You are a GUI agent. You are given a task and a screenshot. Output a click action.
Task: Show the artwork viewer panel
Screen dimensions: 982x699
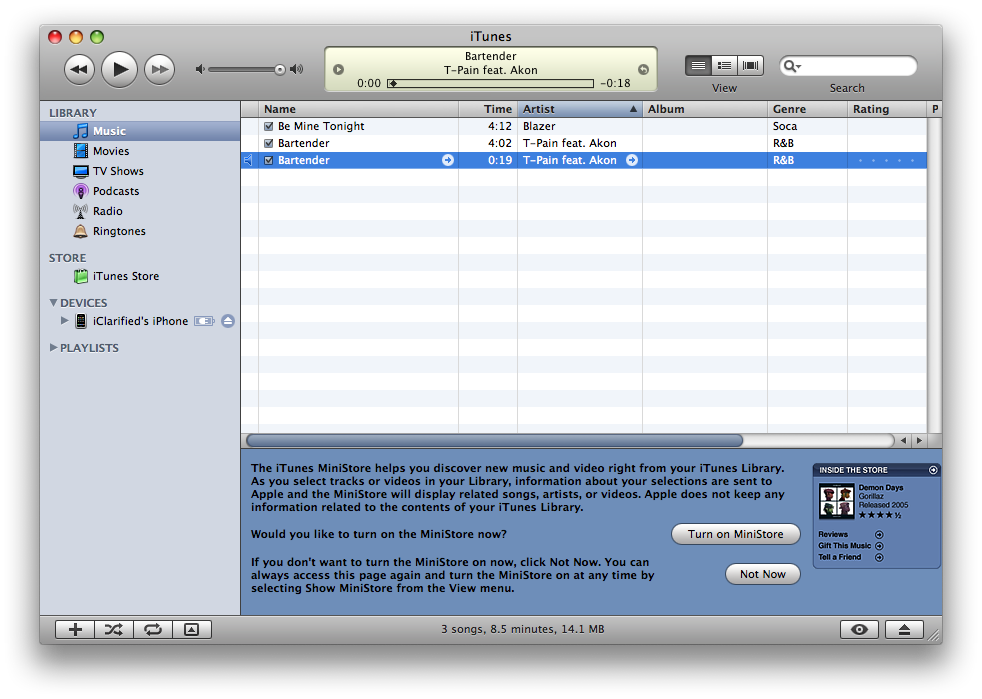191,629
